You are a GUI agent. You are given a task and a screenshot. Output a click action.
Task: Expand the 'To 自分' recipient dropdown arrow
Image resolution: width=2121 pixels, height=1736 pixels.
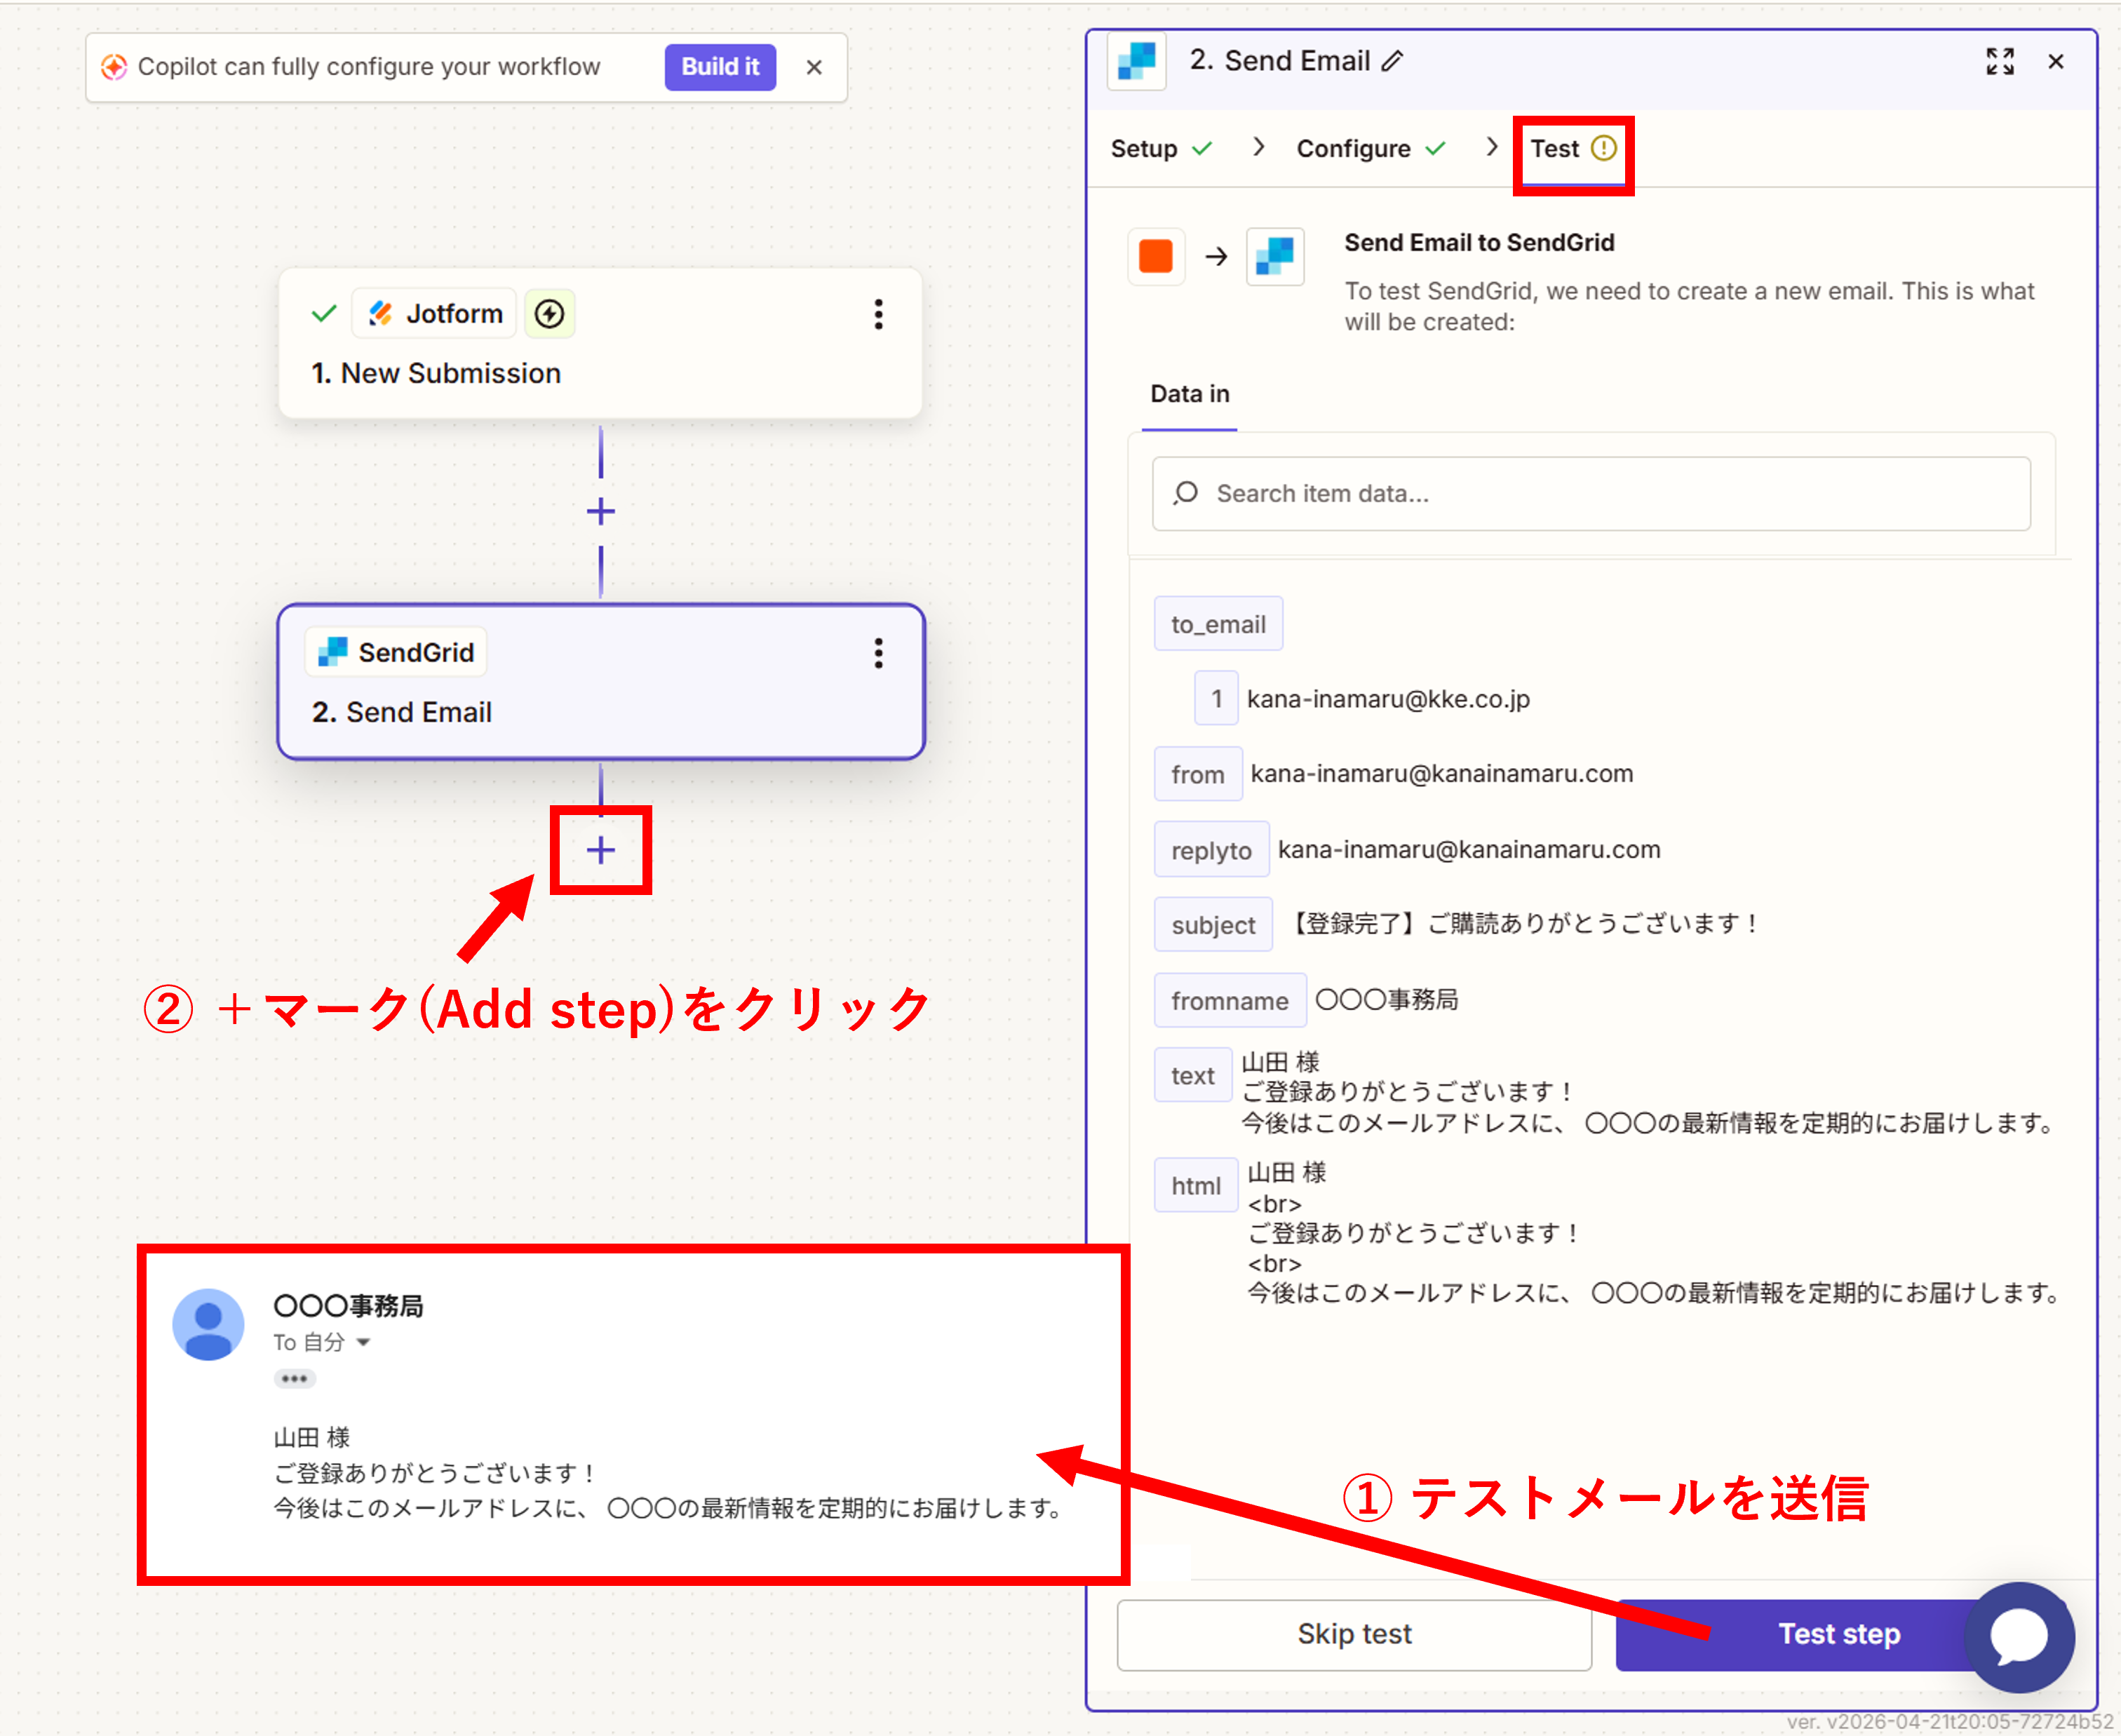point(364,1342)
